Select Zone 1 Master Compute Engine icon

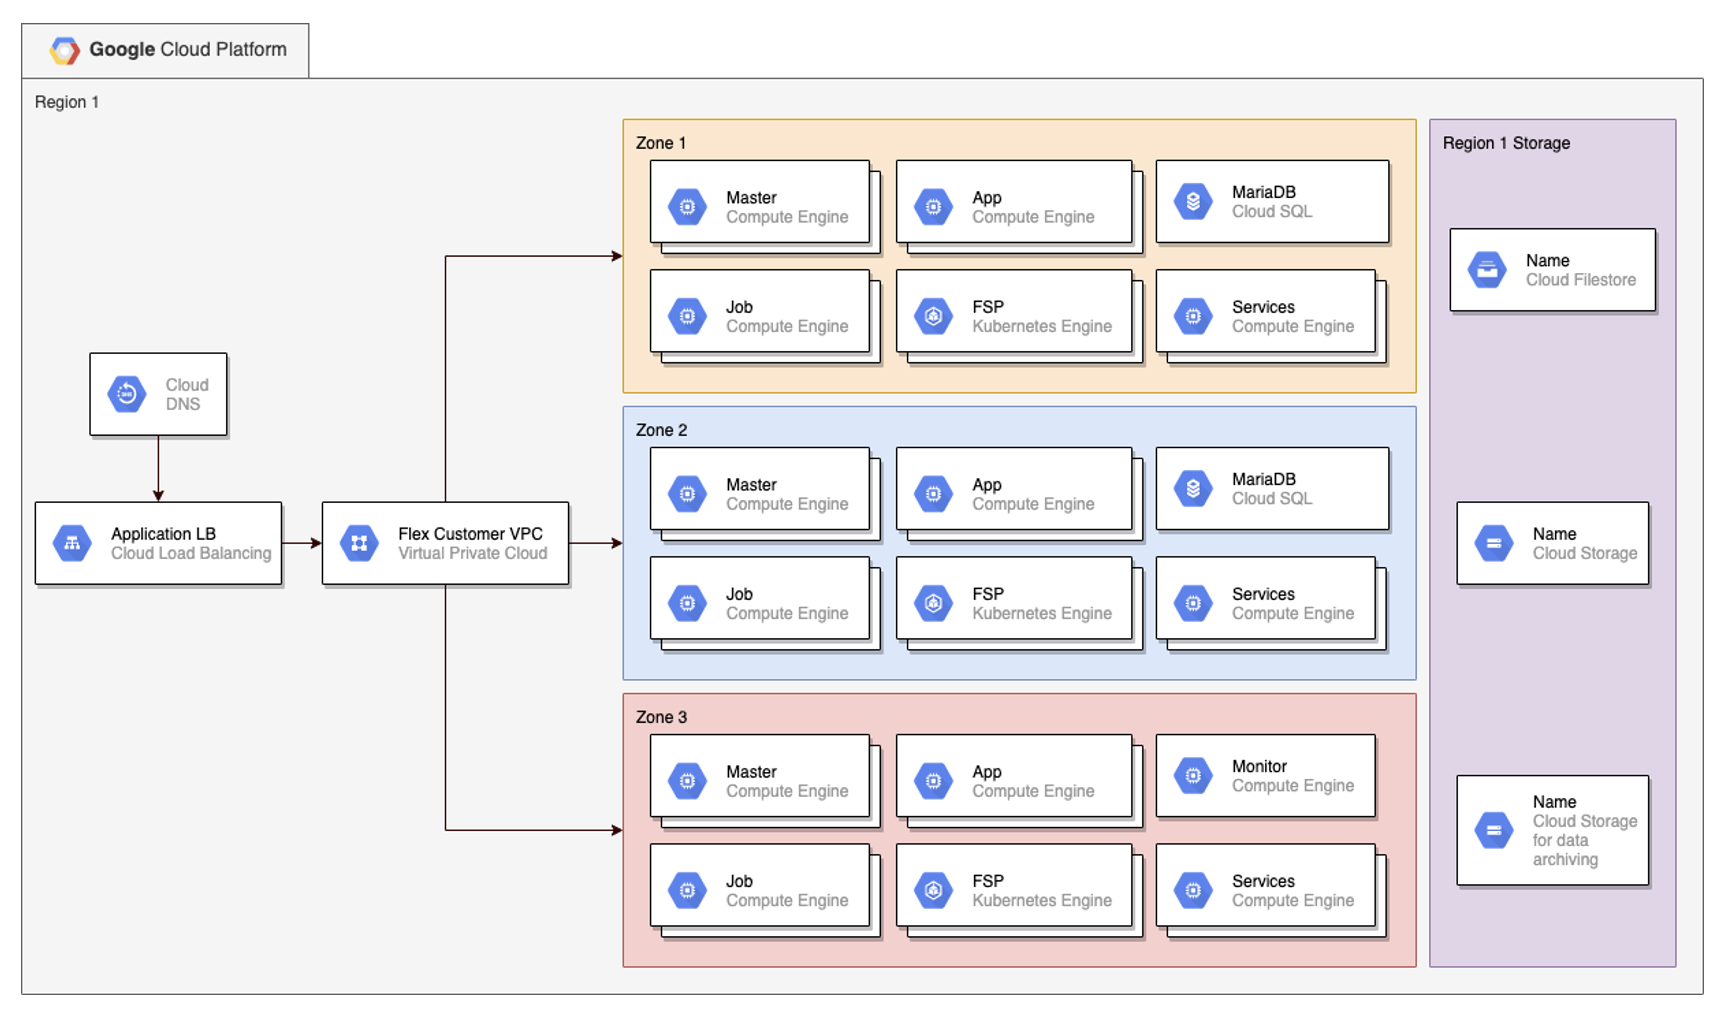click(x=687, y=207)
